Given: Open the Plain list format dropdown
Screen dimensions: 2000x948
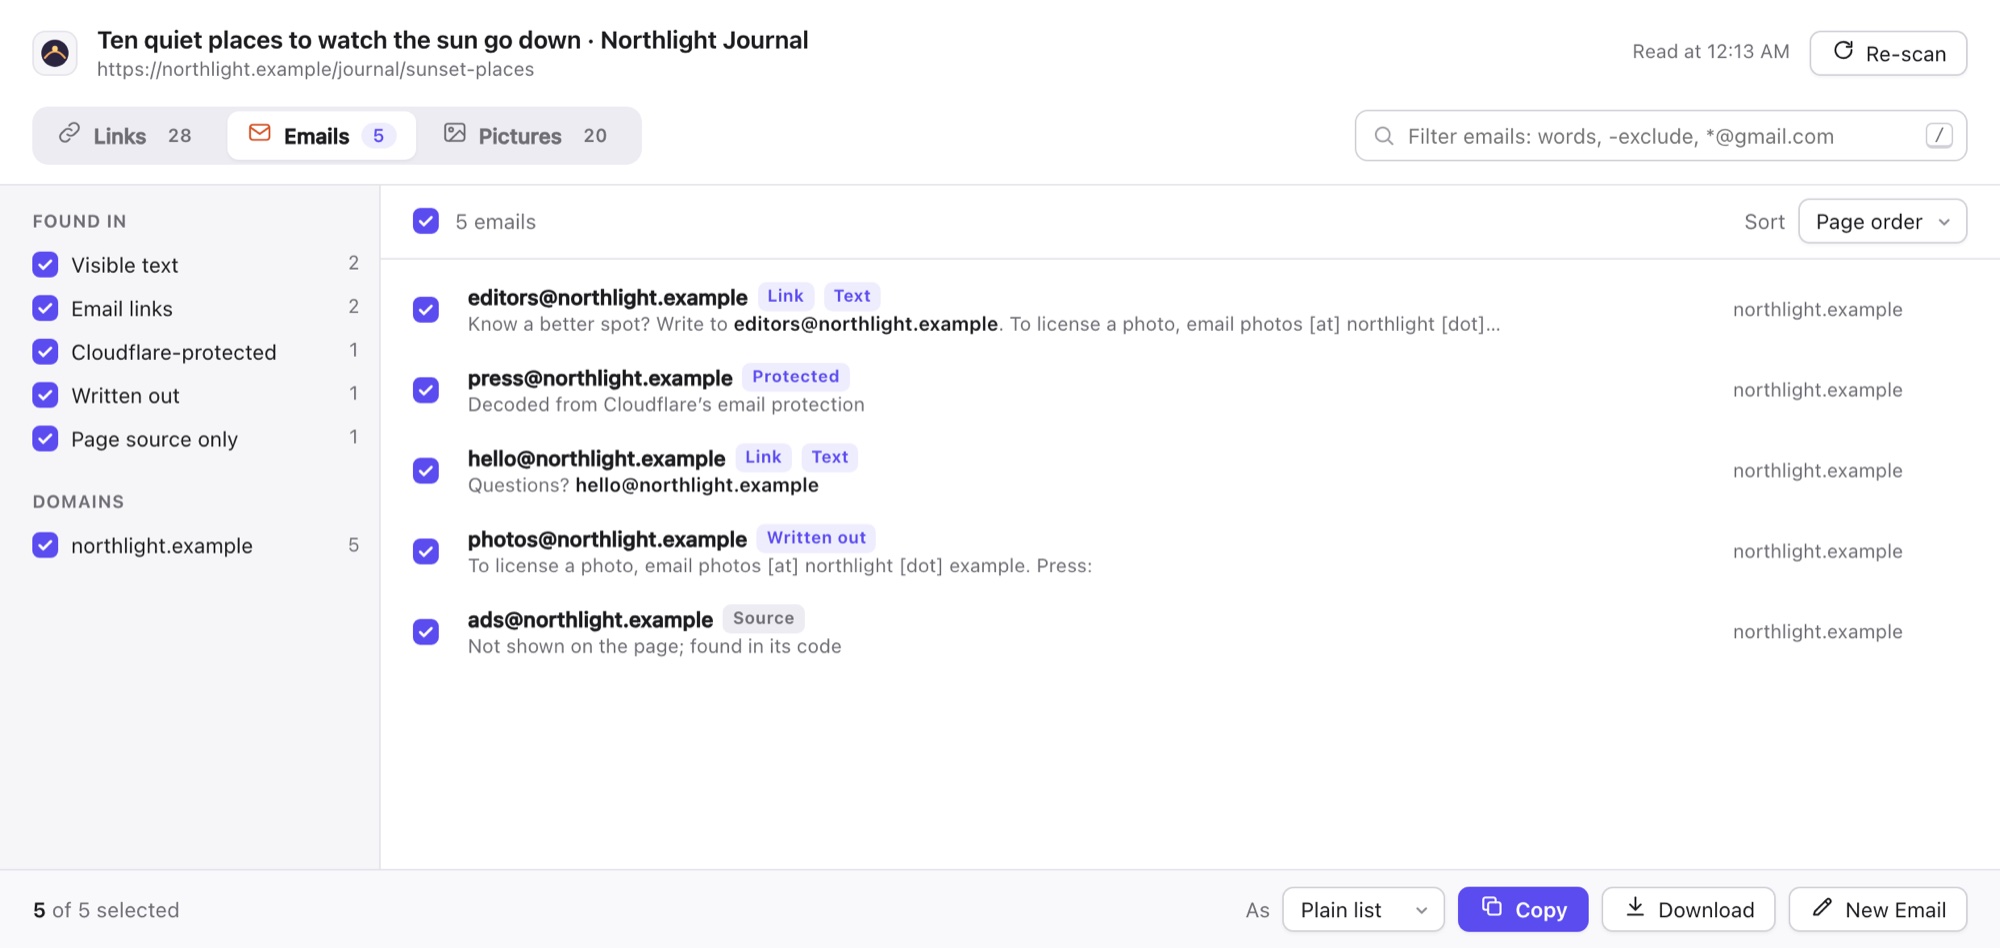Looking at the screenshot, I should [1363, 909].
